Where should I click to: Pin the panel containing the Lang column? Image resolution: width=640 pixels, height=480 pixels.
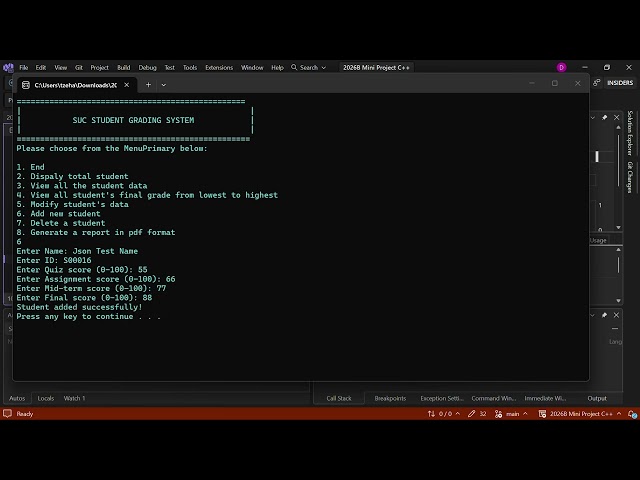point(604,315)
